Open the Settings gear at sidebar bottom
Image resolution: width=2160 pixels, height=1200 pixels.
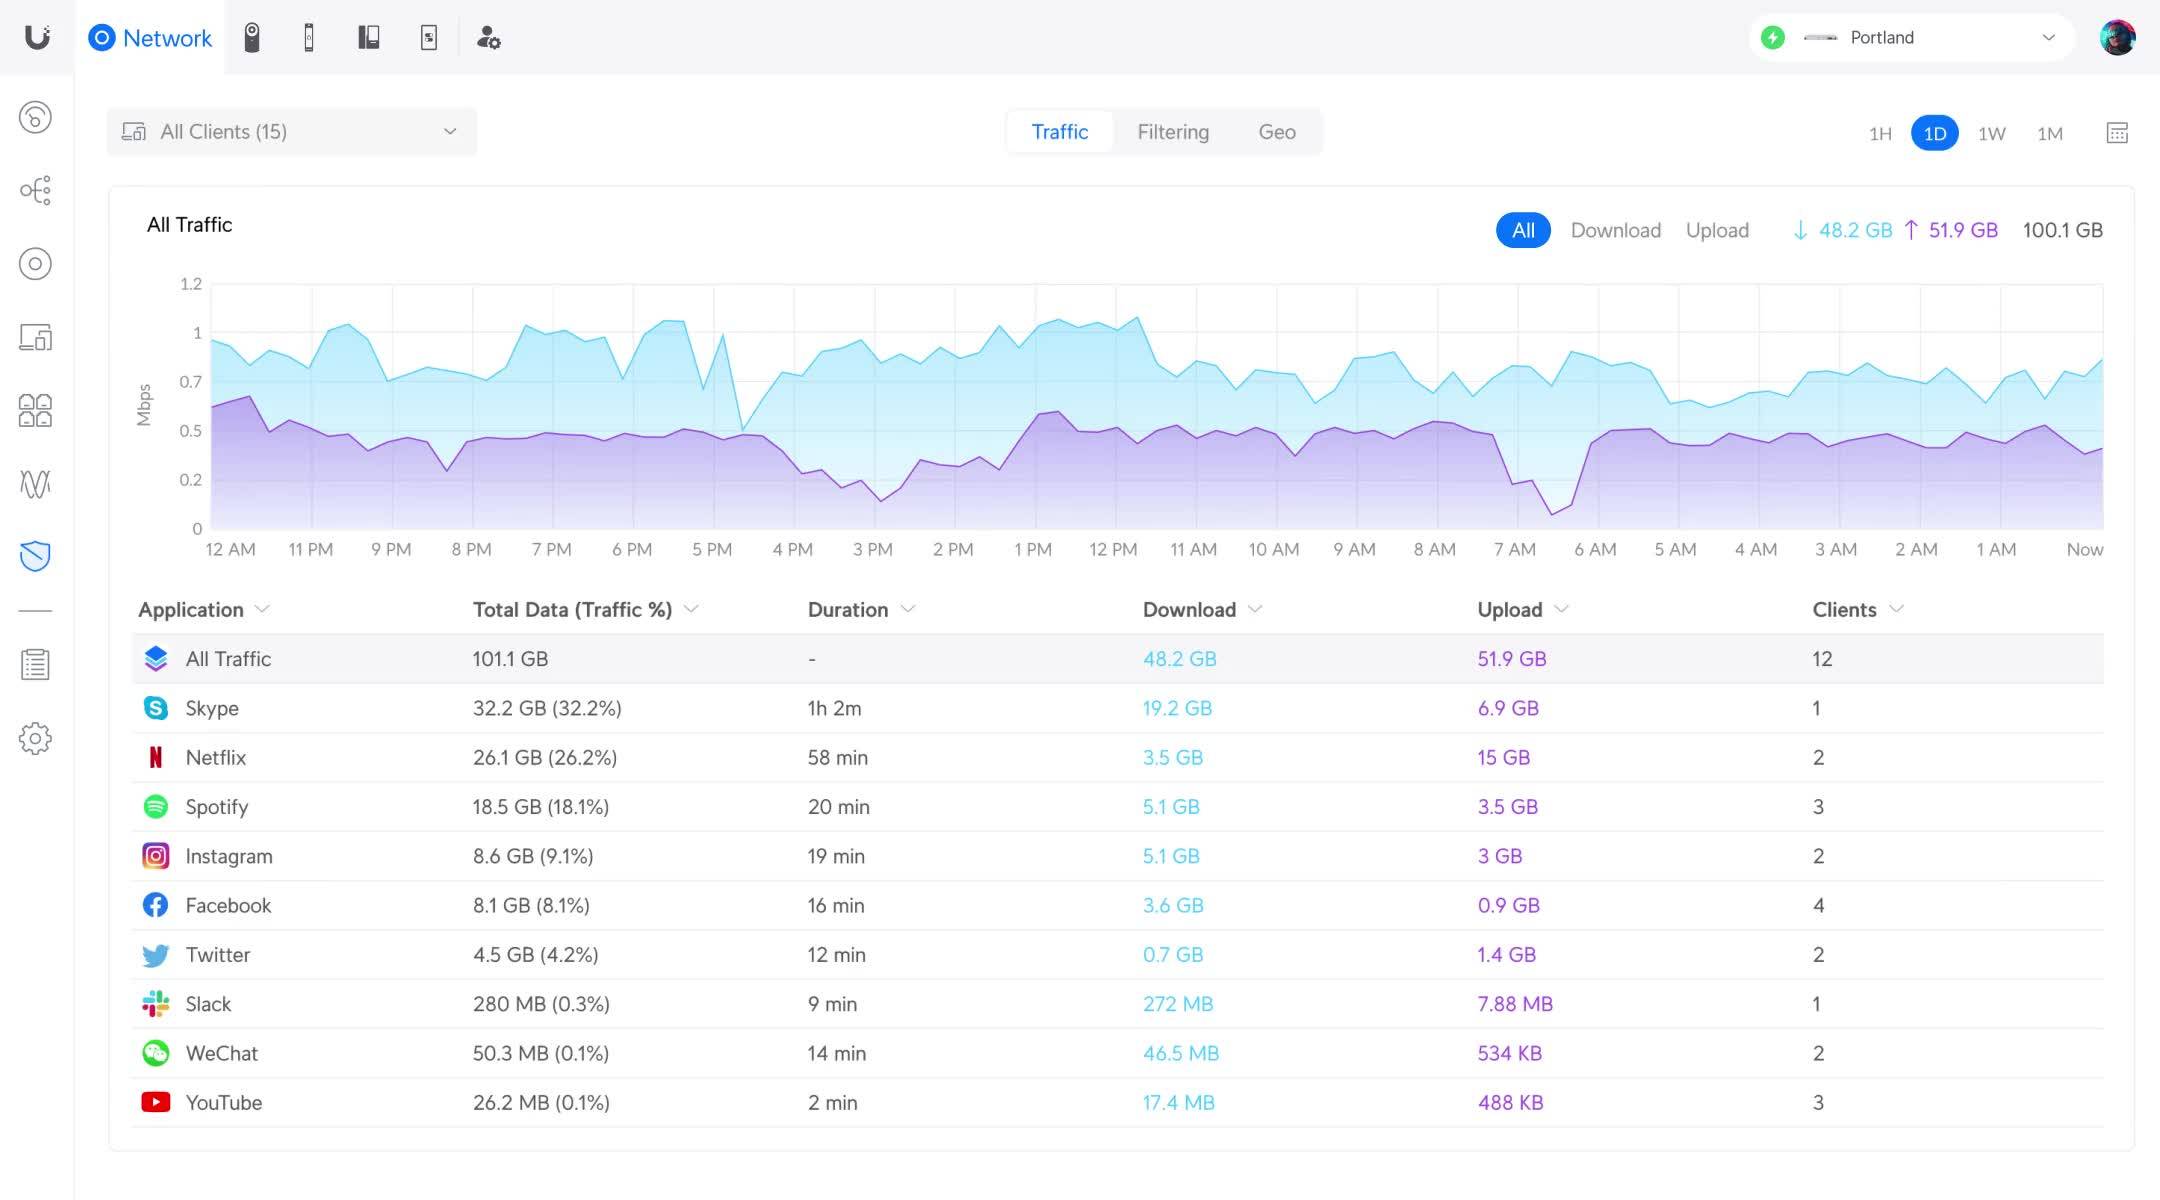pos(35,738)
